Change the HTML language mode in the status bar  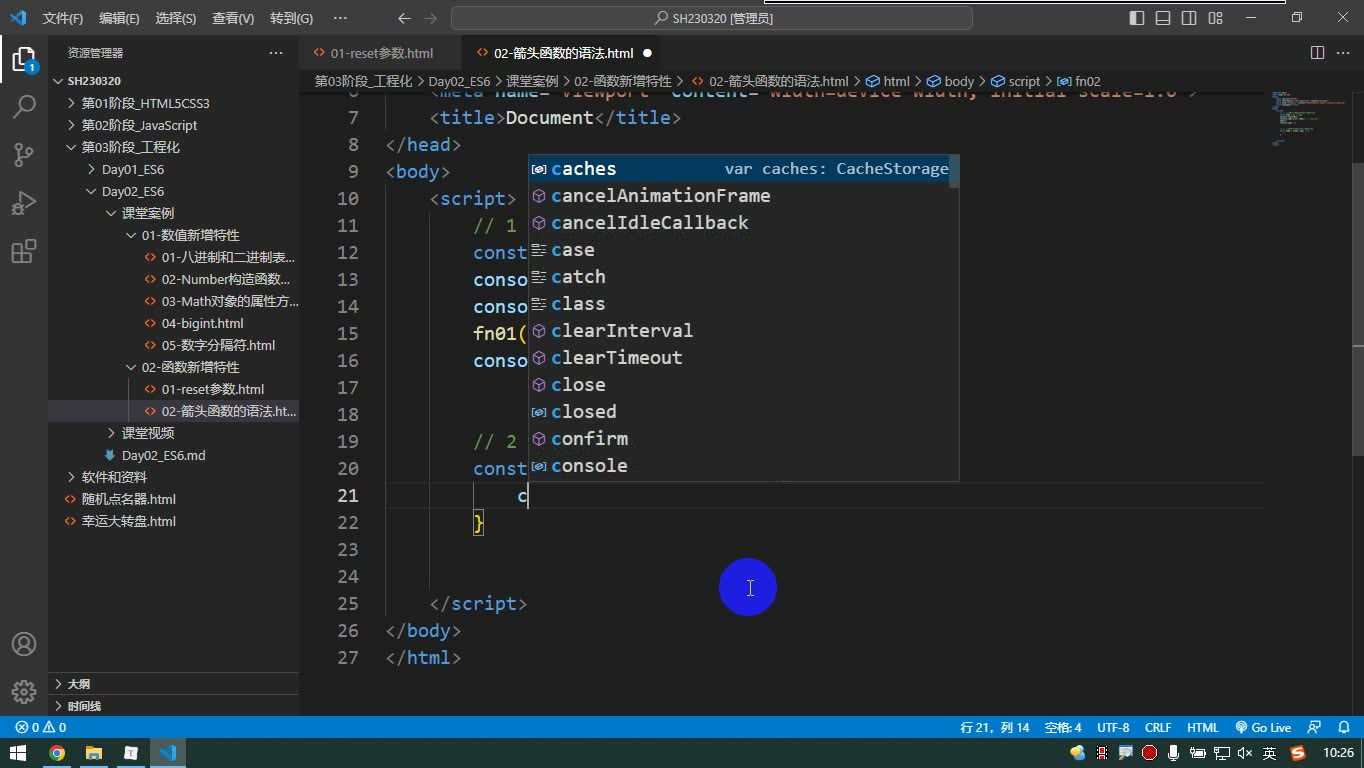[x=1202, y=728]
